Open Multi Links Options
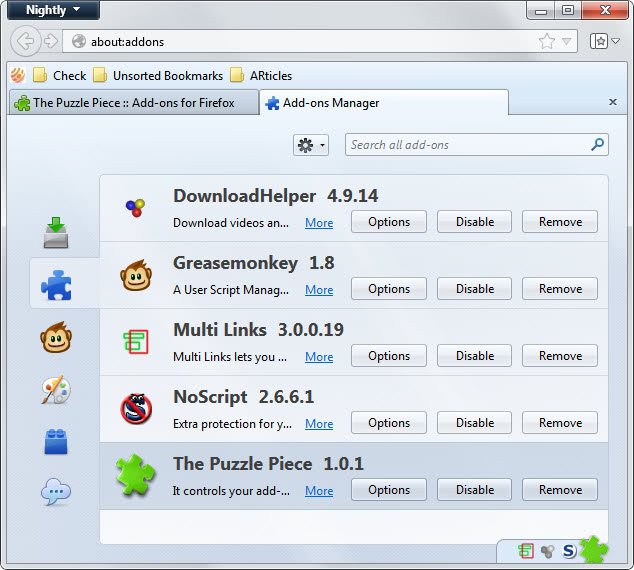This screenshot has height=570, width=634. 389,356
